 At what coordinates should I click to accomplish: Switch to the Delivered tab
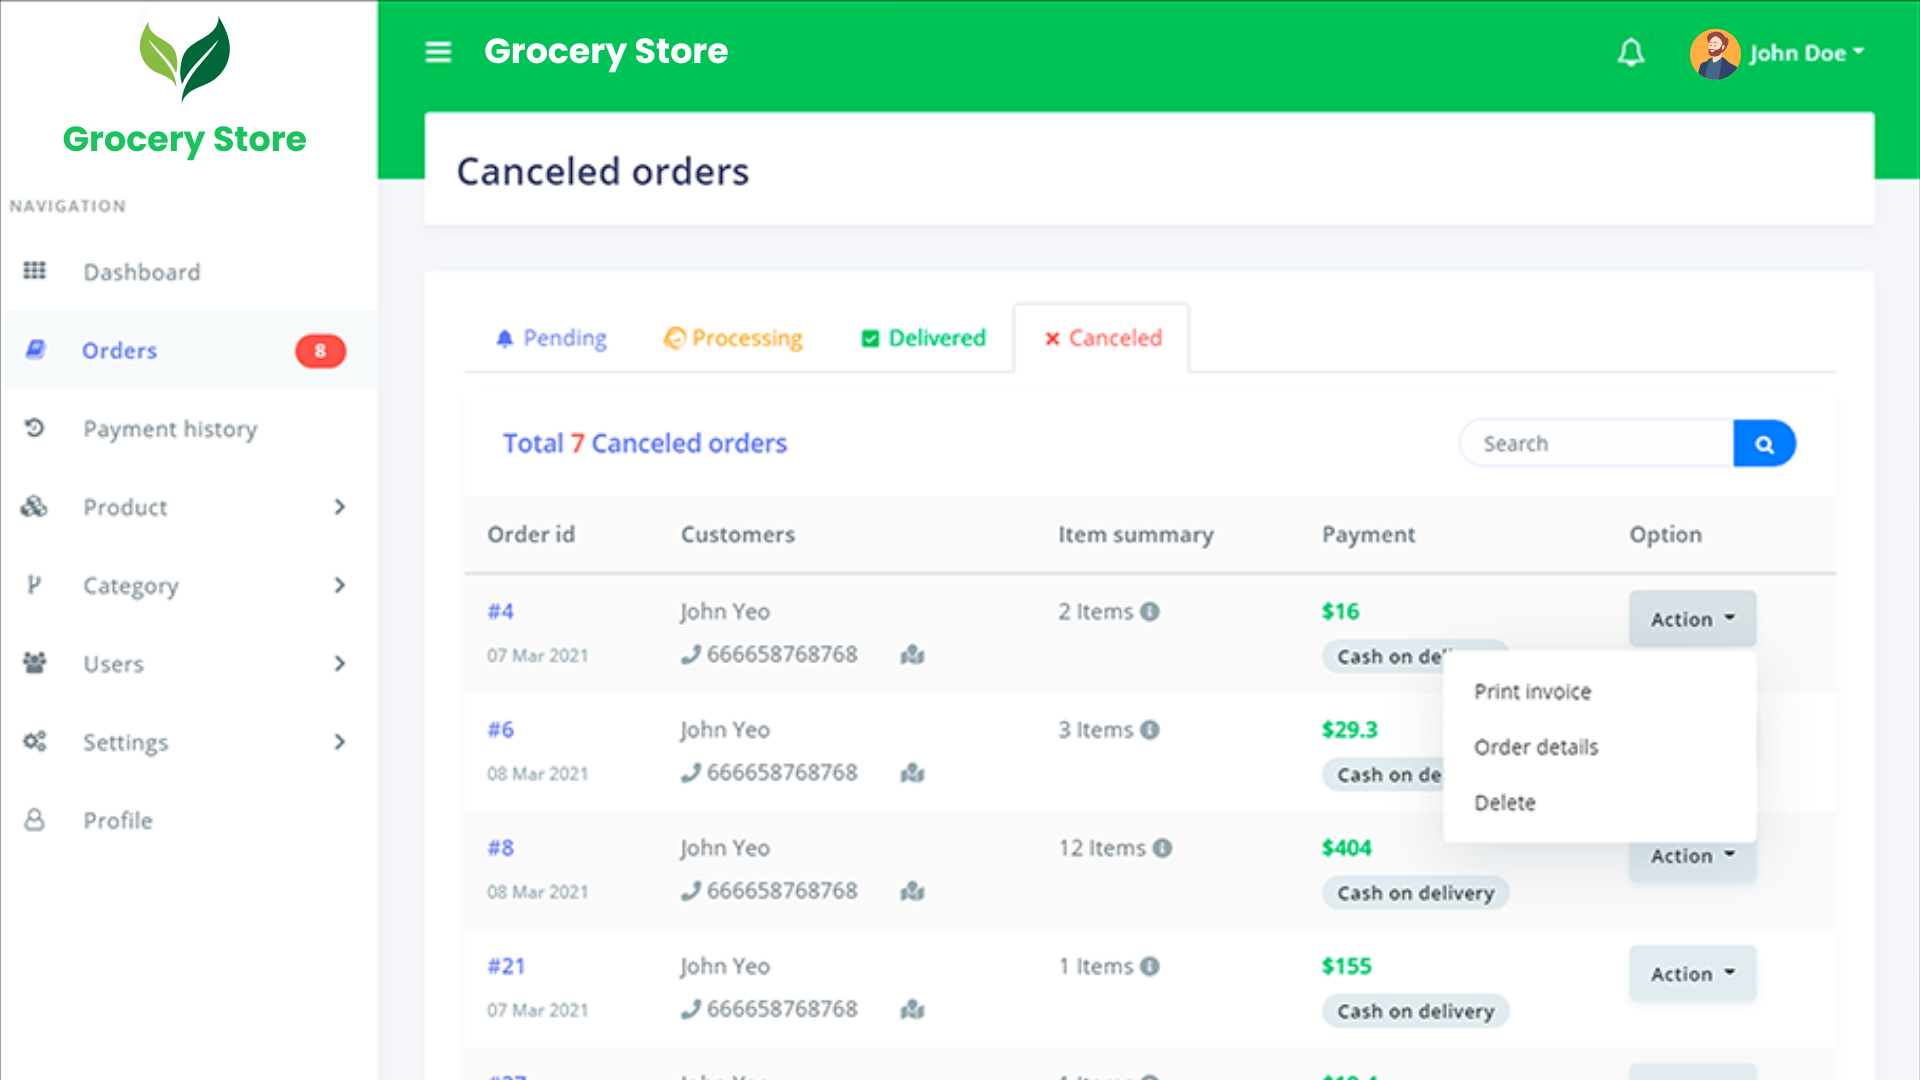pyautogui.click(x=923, y=338)
